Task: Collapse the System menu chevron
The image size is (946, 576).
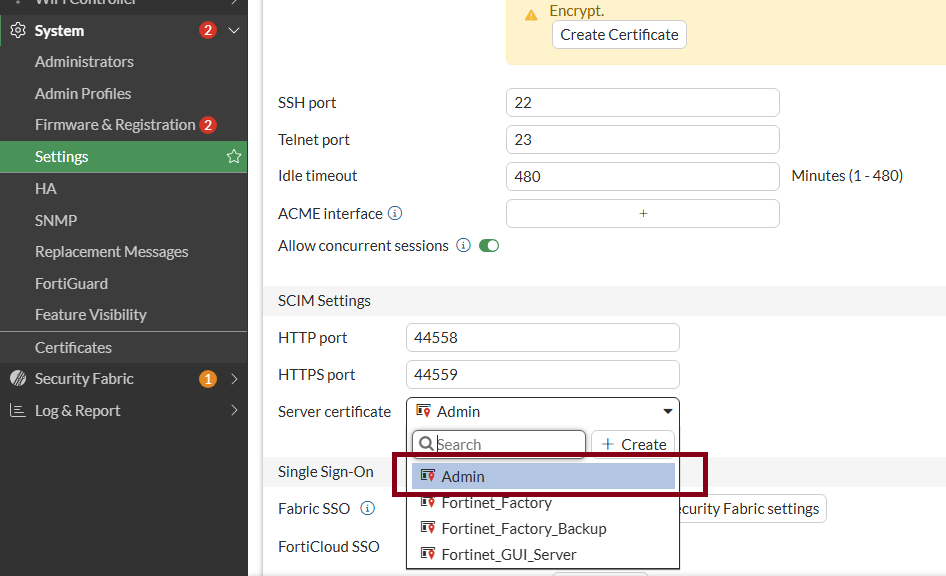Action: coord(234,30)
